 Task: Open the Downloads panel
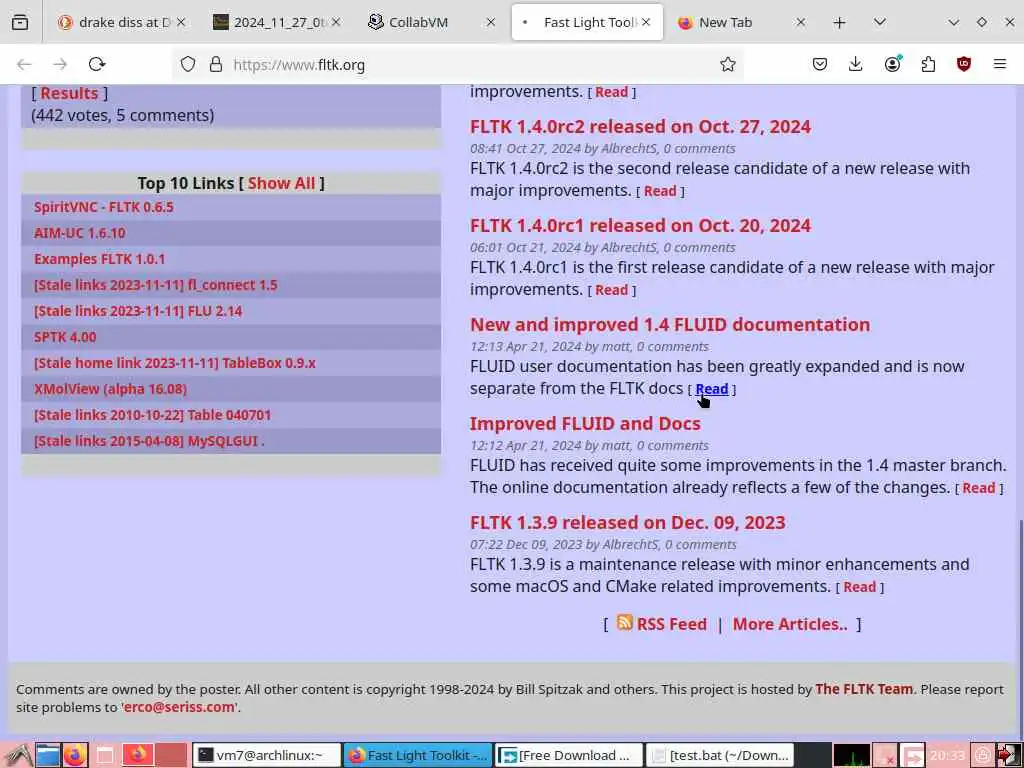[x=856, y=64]
